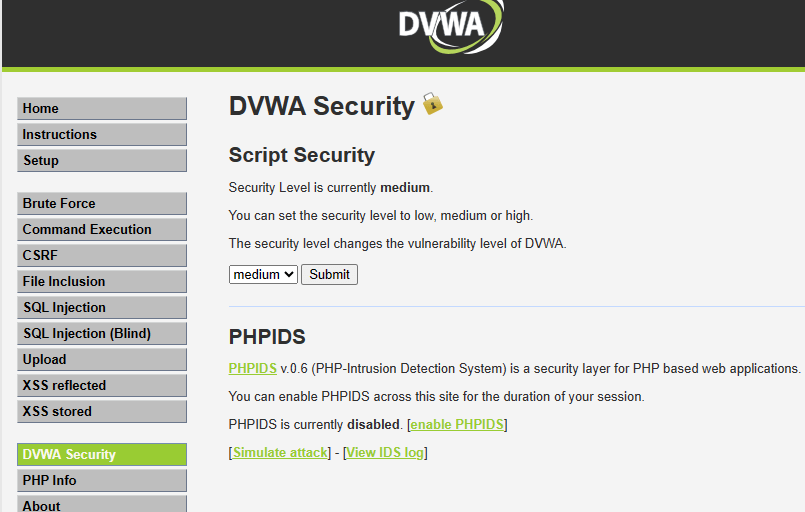Select File Inclusion in sidebar
Screen dimensions: 805x512
tap(101, 281)
